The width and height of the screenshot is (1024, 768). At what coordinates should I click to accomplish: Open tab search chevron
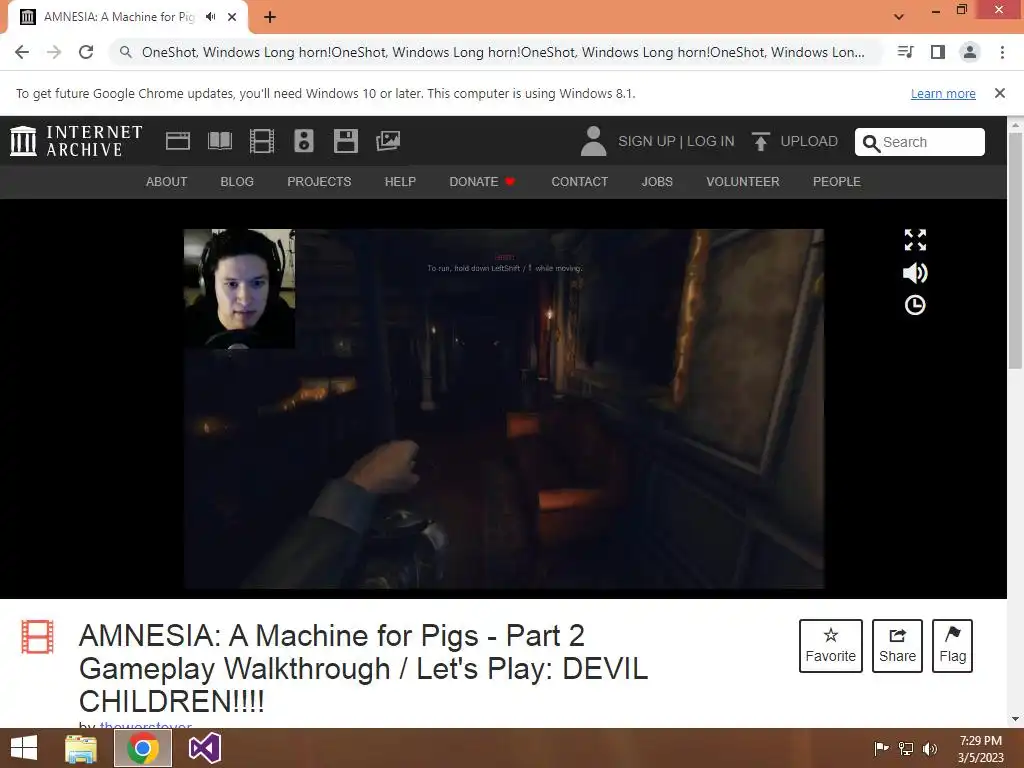point(899,17)
